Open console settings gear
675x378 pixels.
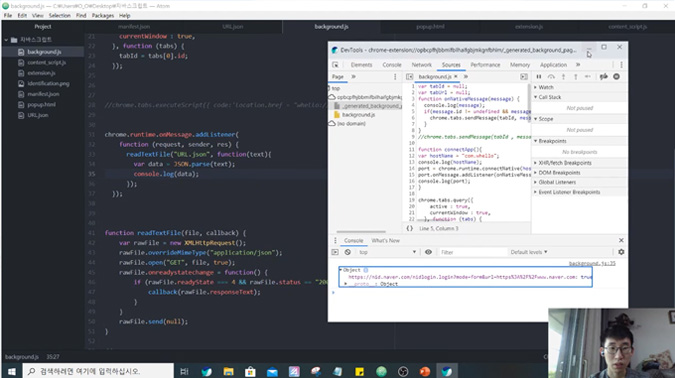[x=621, y=252]
